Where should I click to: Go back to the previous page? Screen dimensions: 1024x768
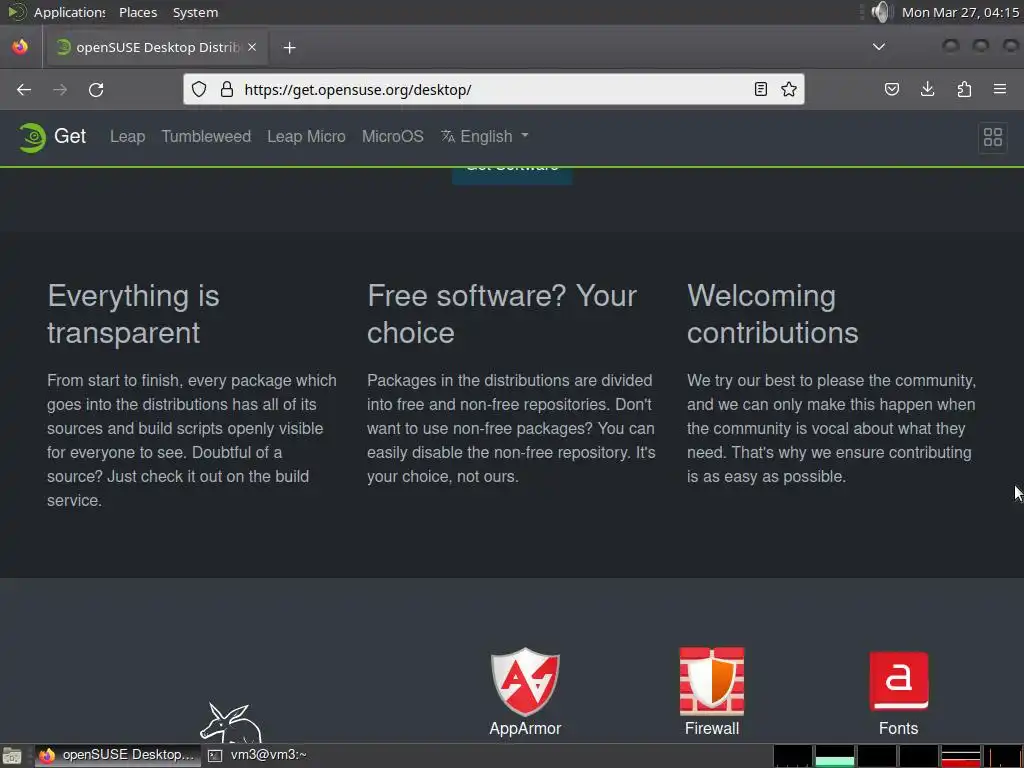[24, 89]
